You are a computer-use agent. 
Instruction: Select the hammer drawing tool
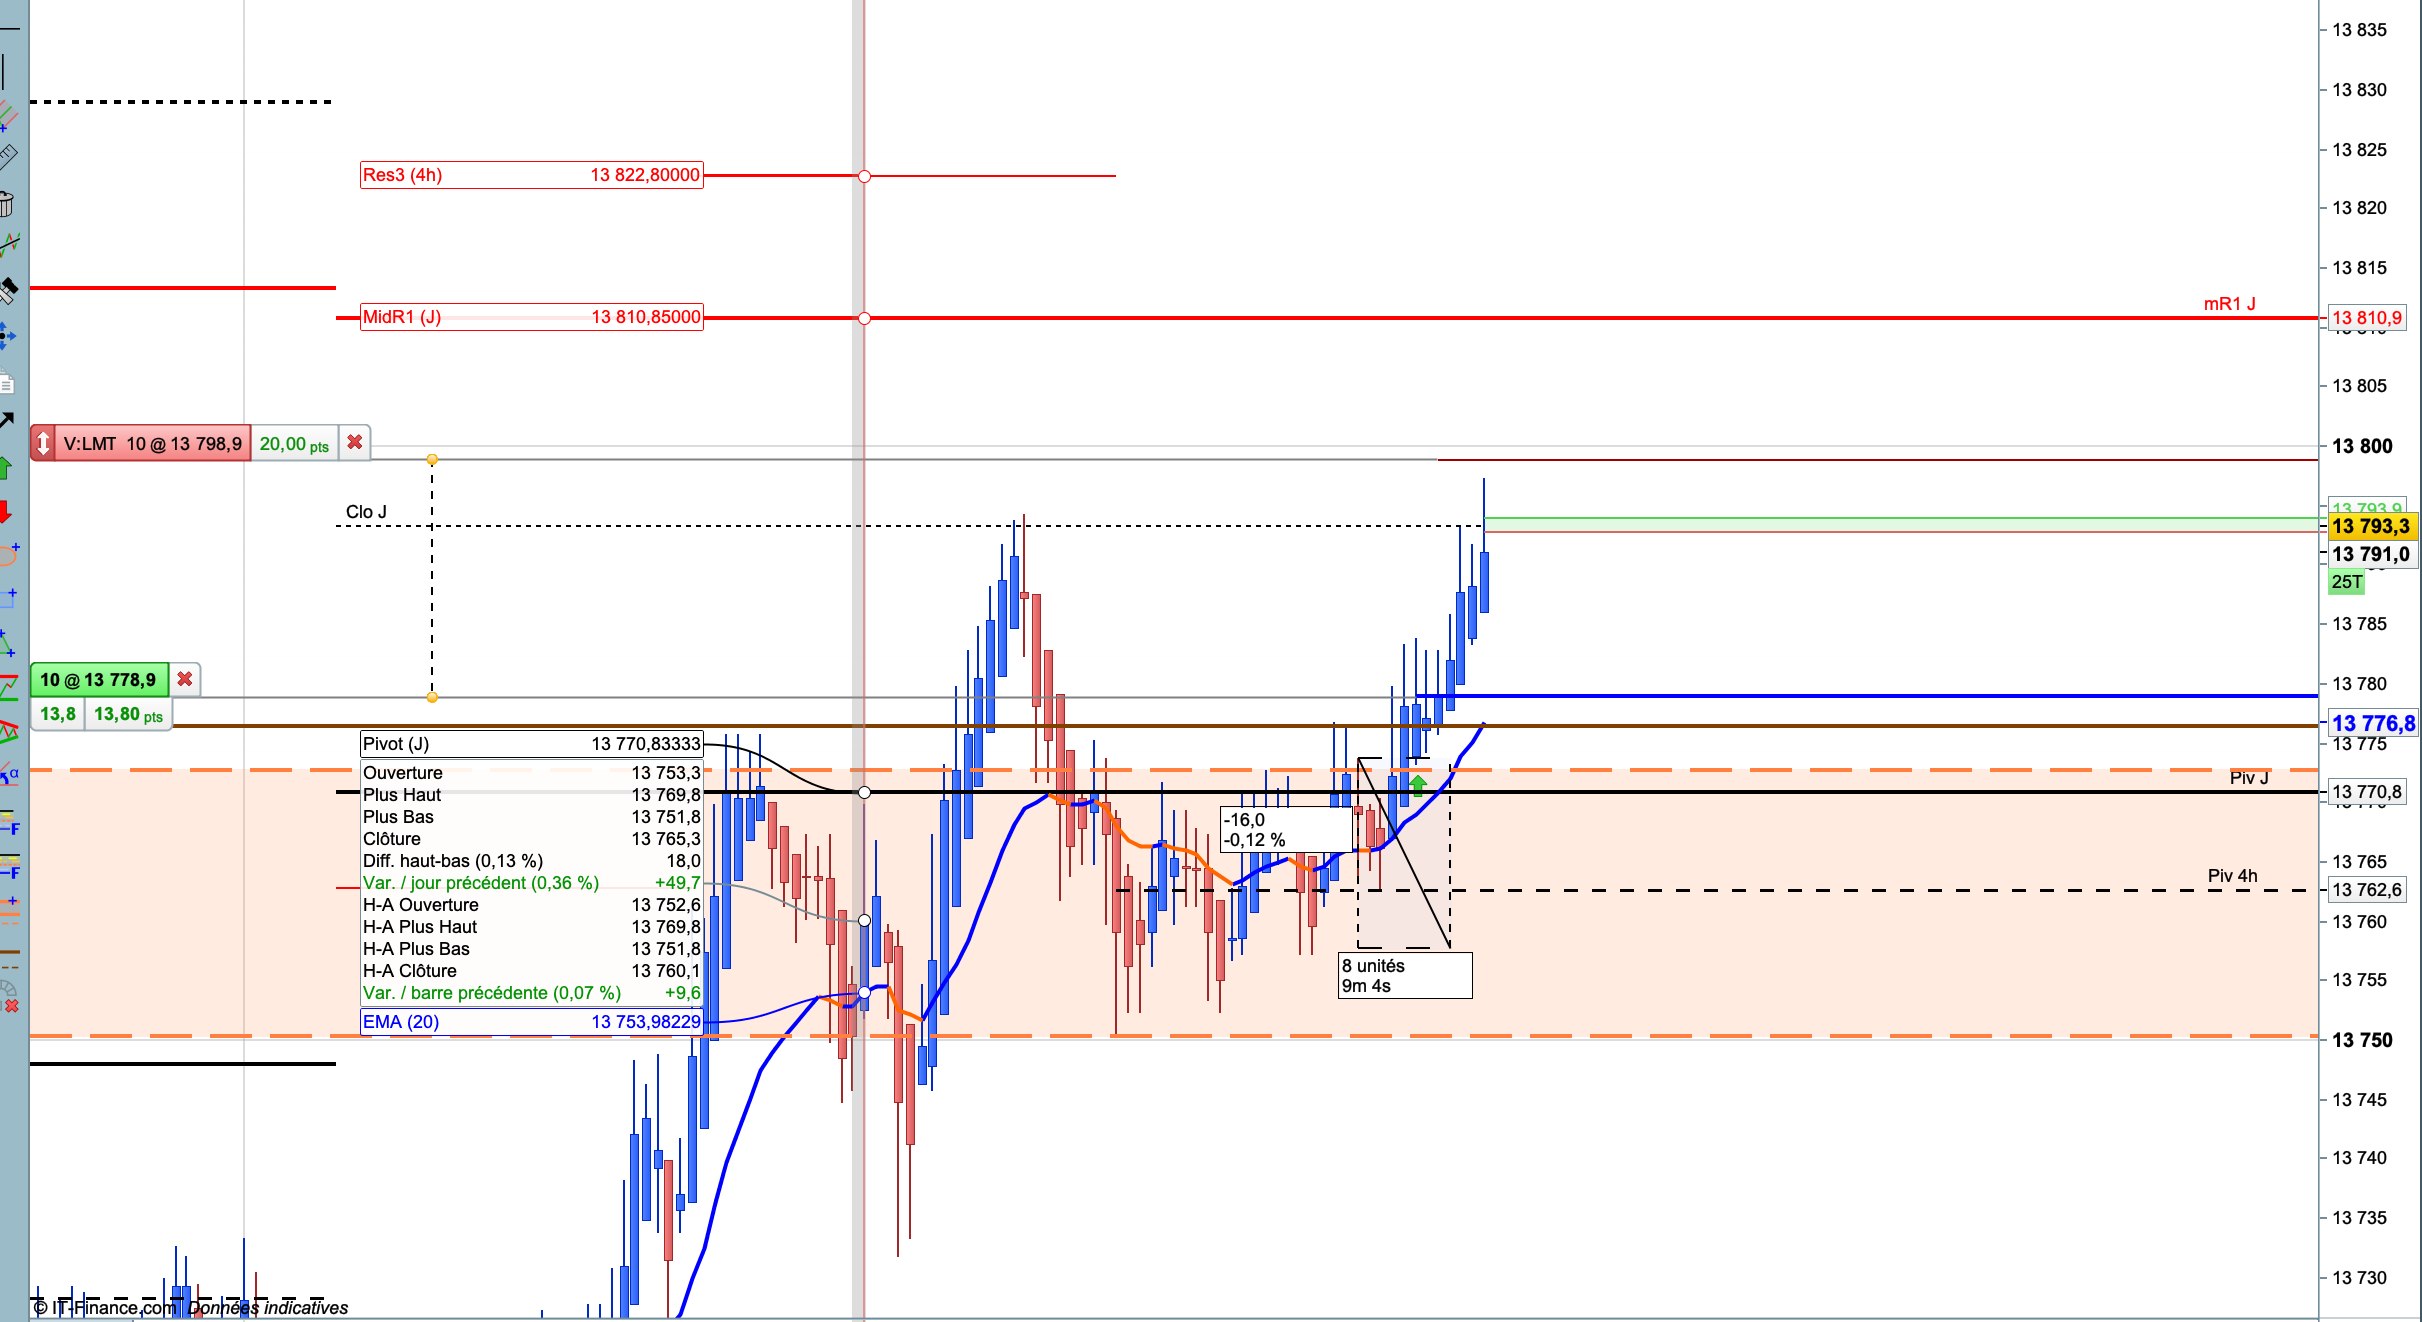click(x=8, y=291)
